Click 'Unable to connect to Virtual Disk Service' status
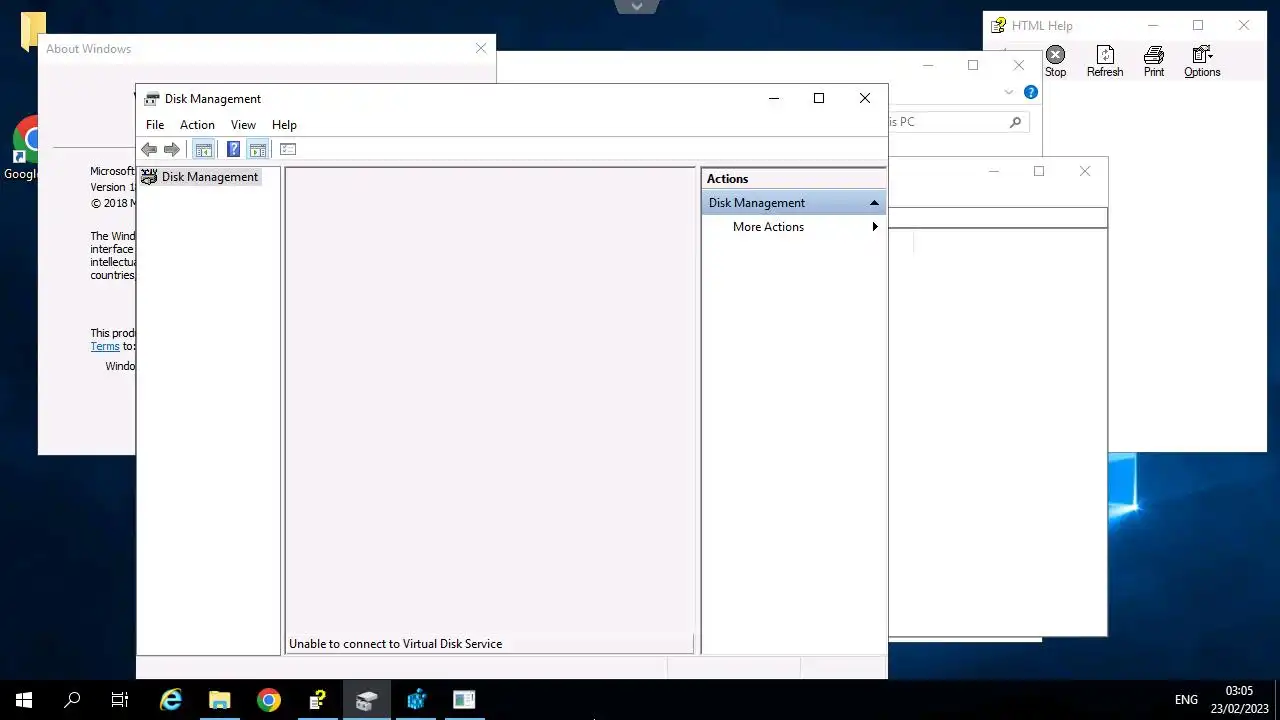 pyautogui.click(x=395, y=644)
